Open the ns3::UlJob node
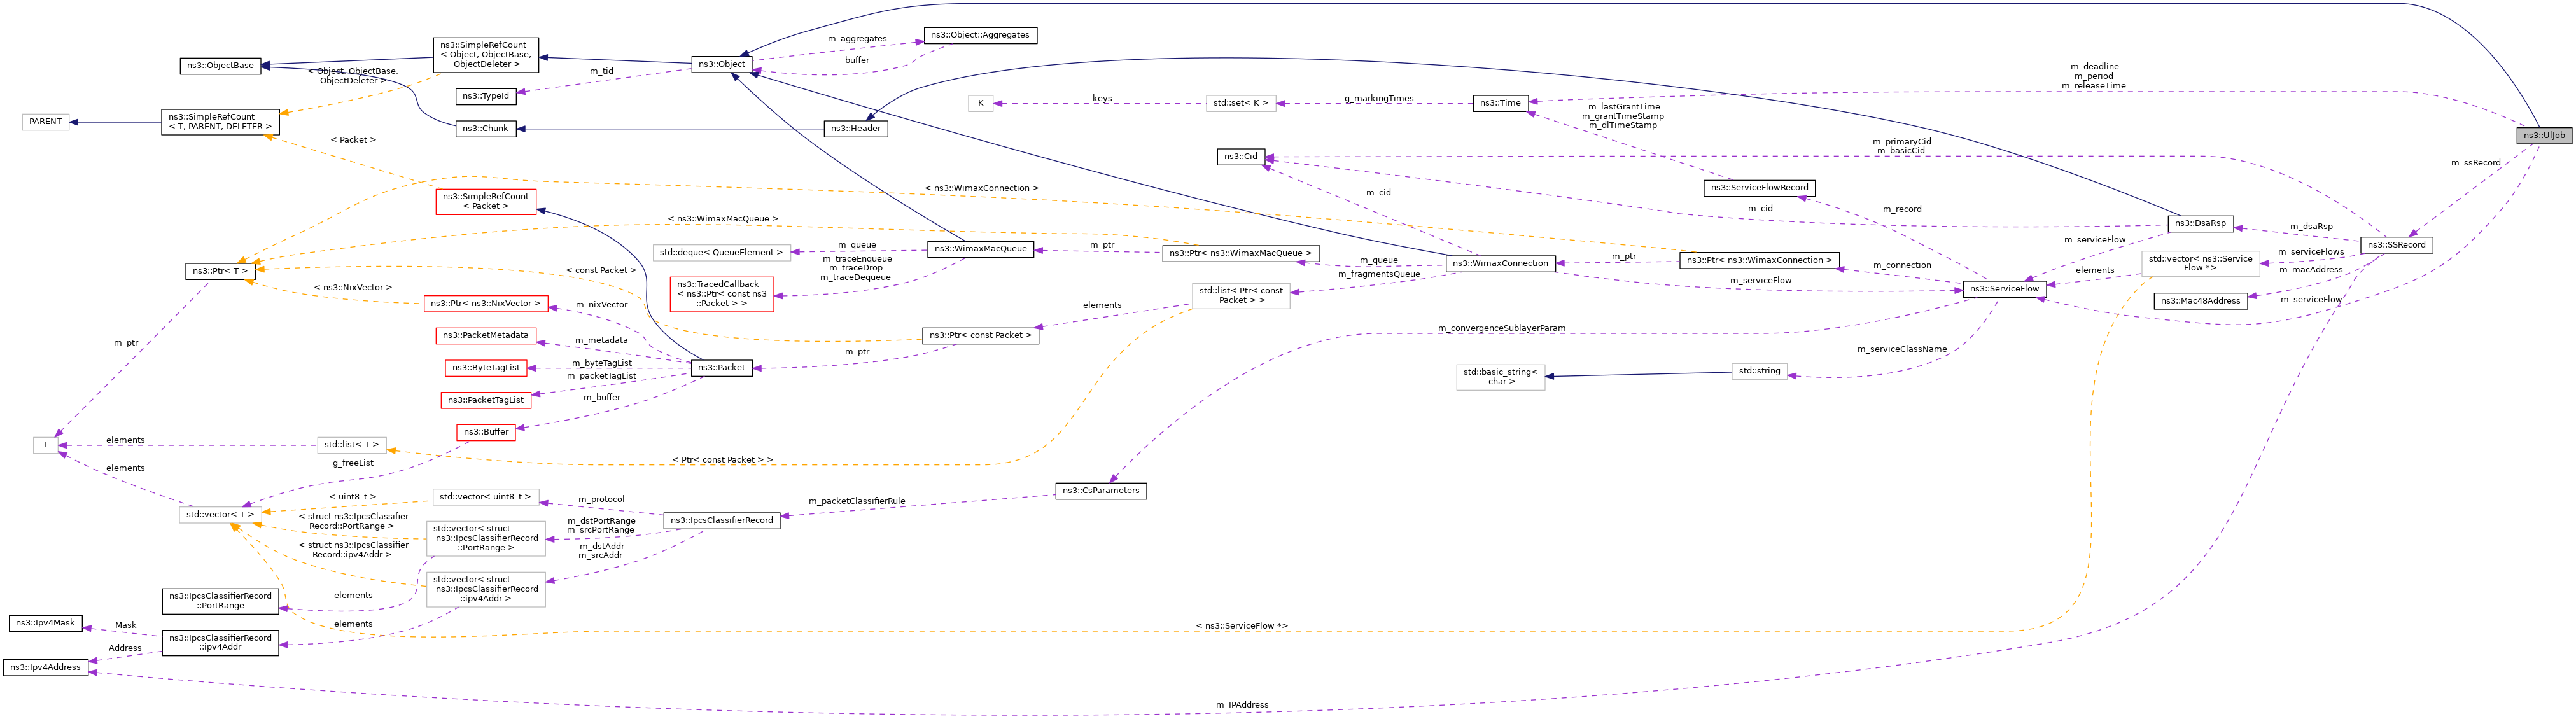This screenshot has height=719, width=2576. (x=2544, y=135)
